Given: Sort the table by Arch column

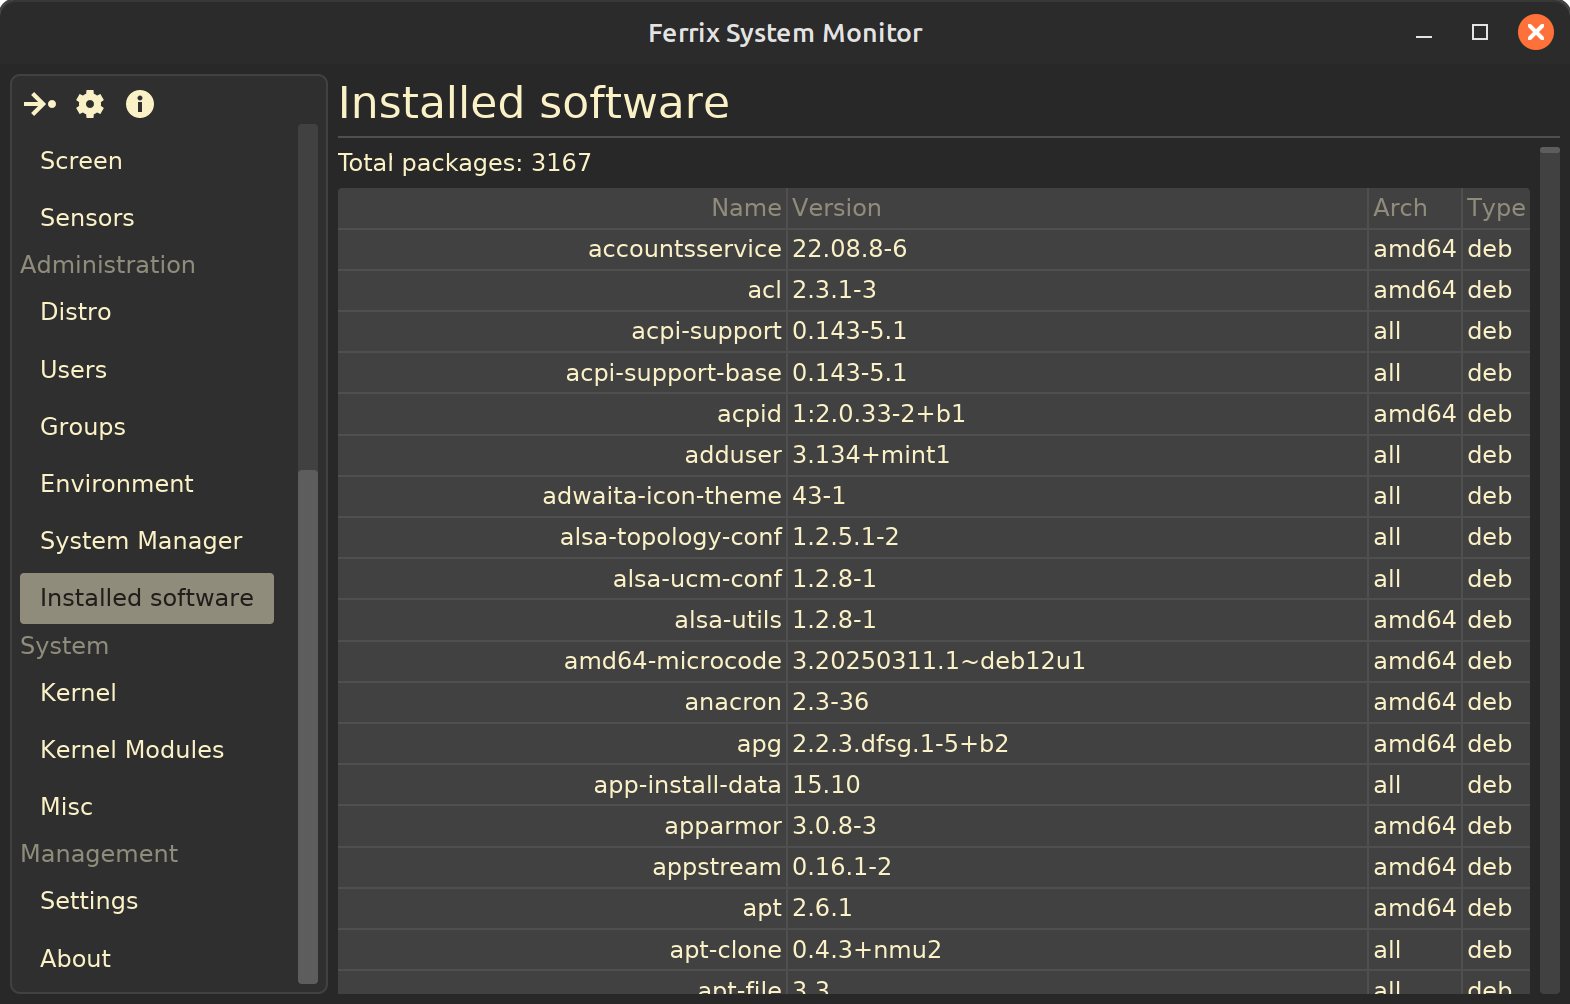Looking at the screenshot, I should point(1400,208).
